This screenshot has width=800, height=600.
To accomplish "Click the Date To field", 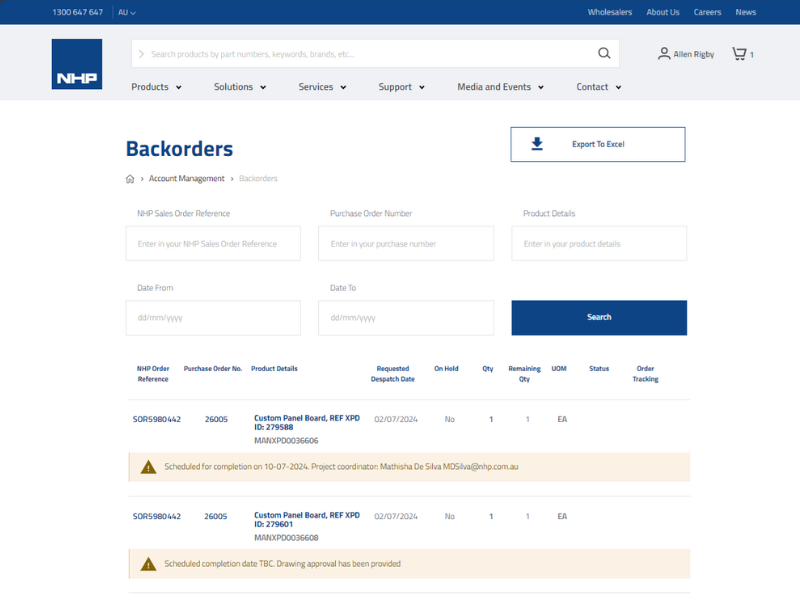I will coord(406,317).
